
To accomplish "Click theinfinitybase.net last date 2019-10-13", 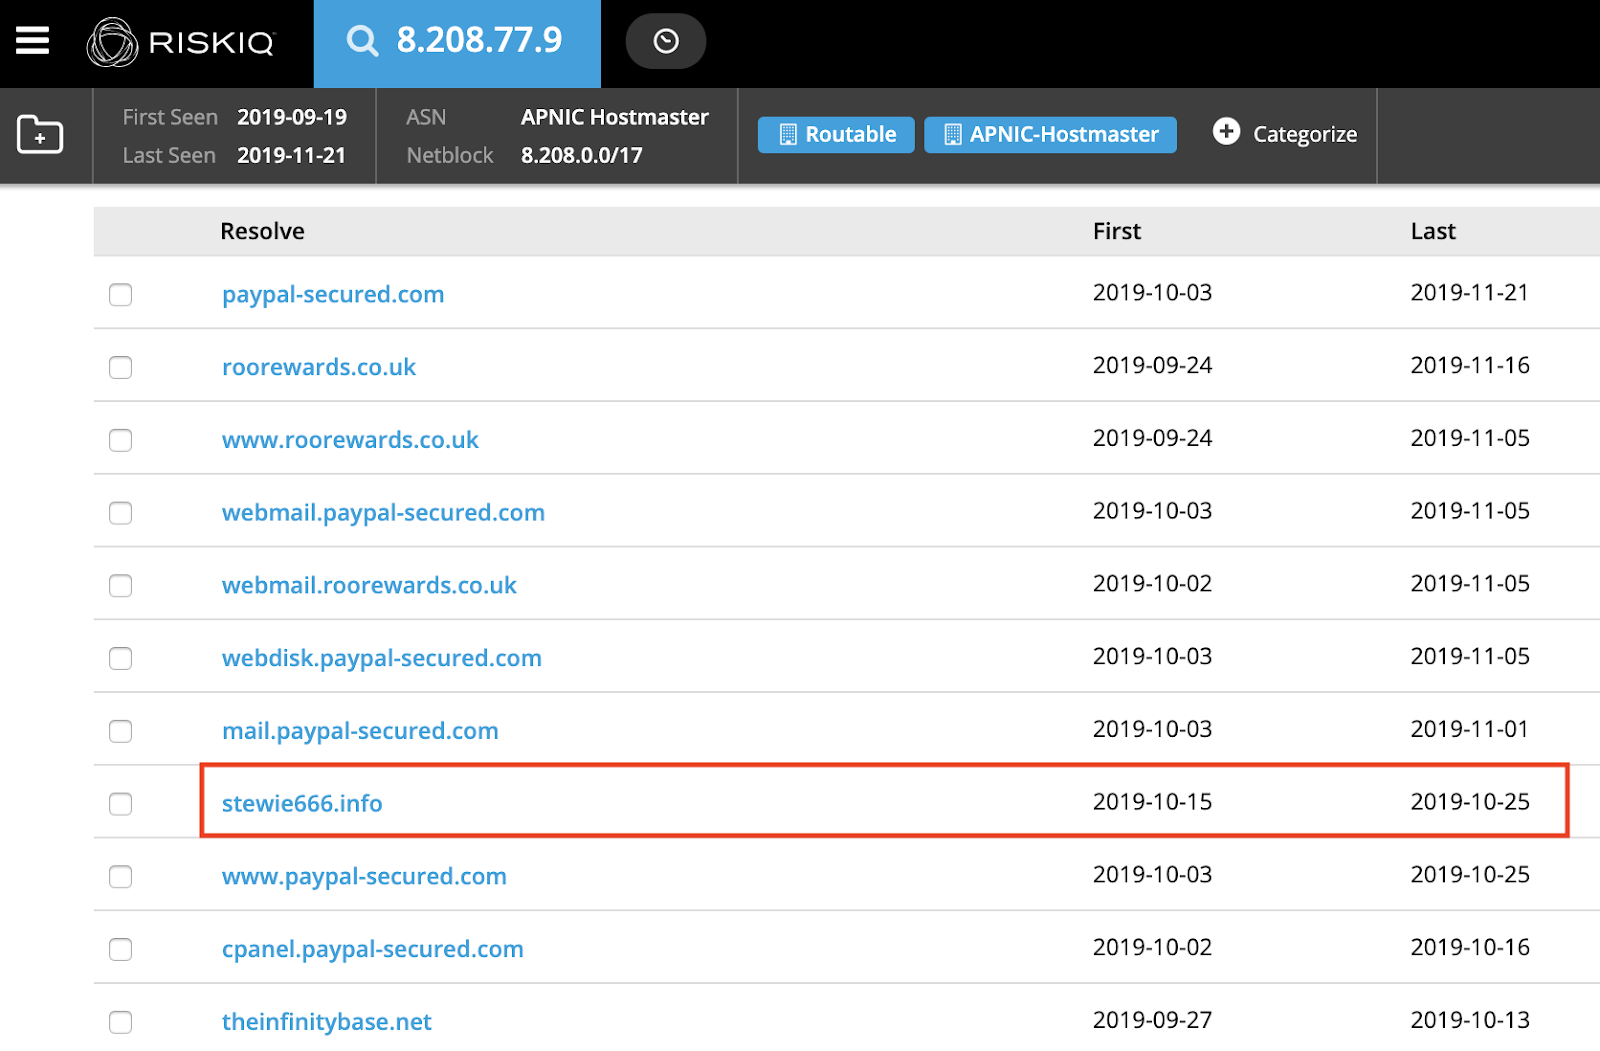I will point(1470,1020).
